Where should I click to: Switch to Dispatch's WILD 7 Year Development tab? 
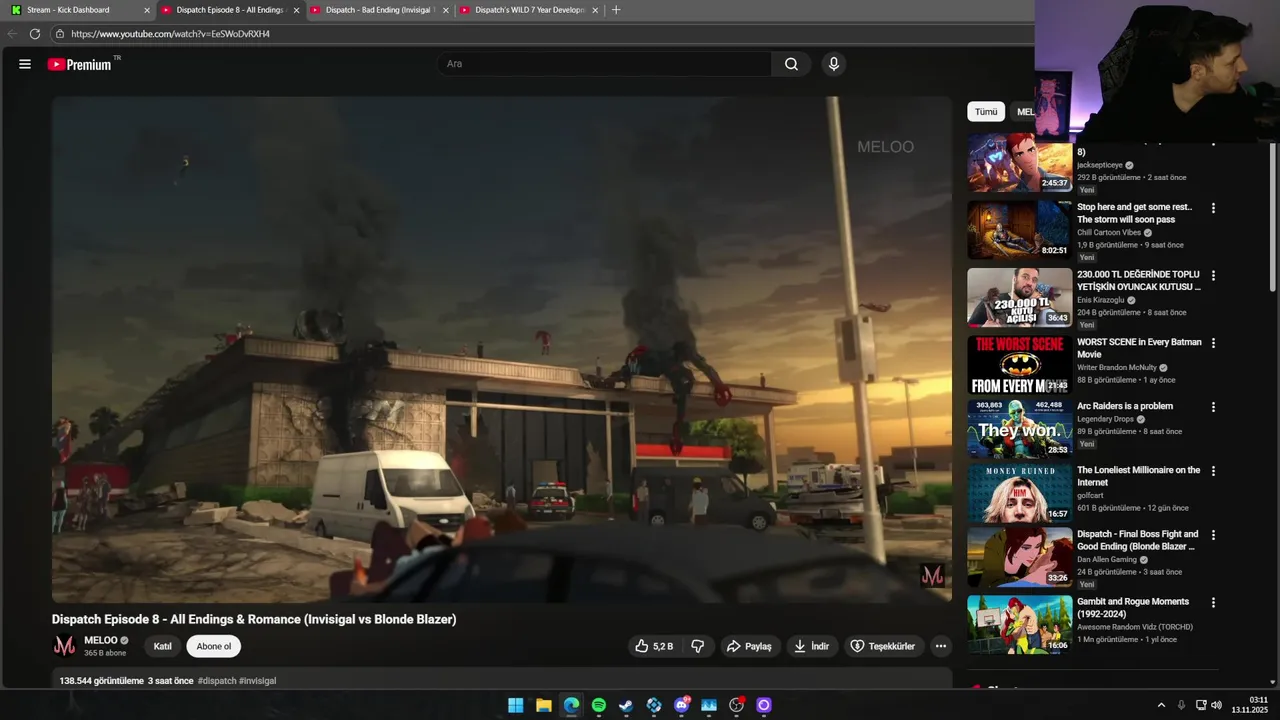(530, 10)
